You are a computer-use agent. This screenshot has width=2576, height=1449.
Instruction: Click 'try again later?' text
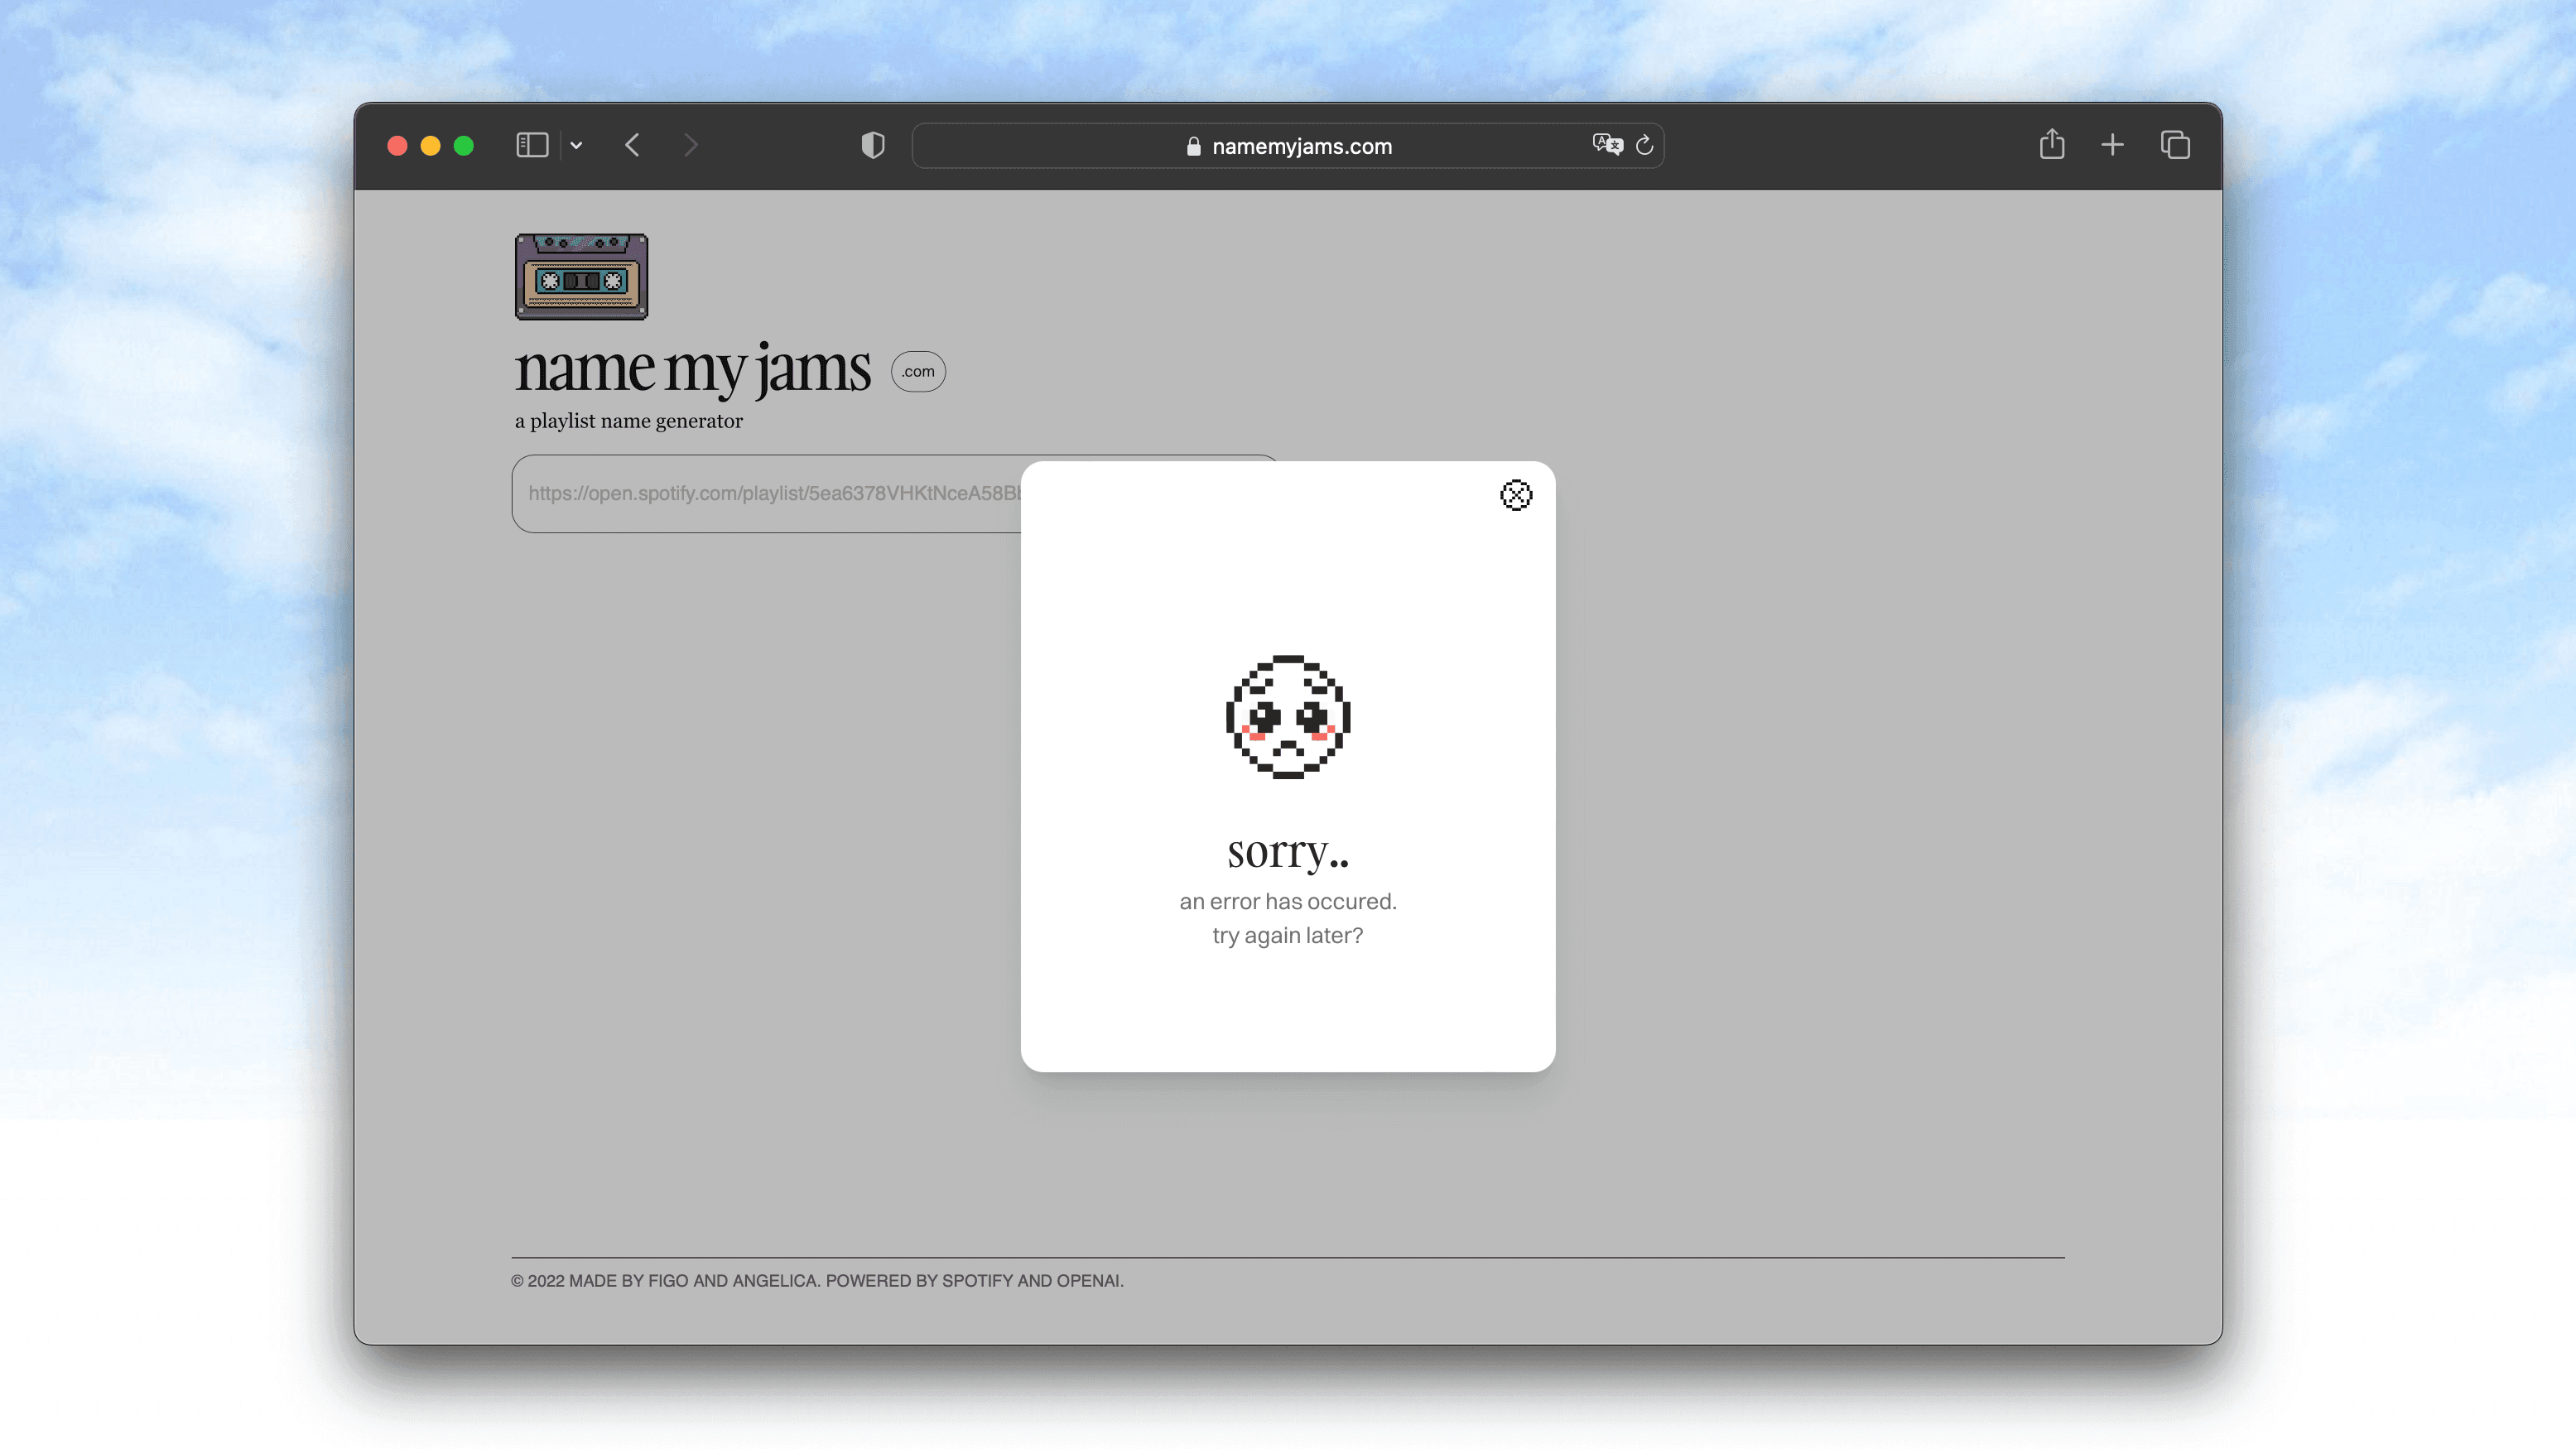[1288, 935]
